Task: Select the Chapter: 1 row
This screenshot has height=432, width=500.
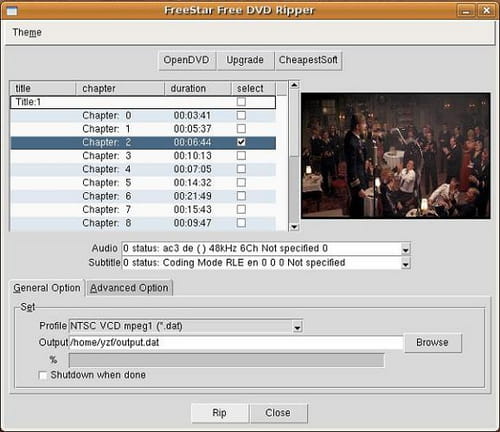Action: tap(143, 129)
